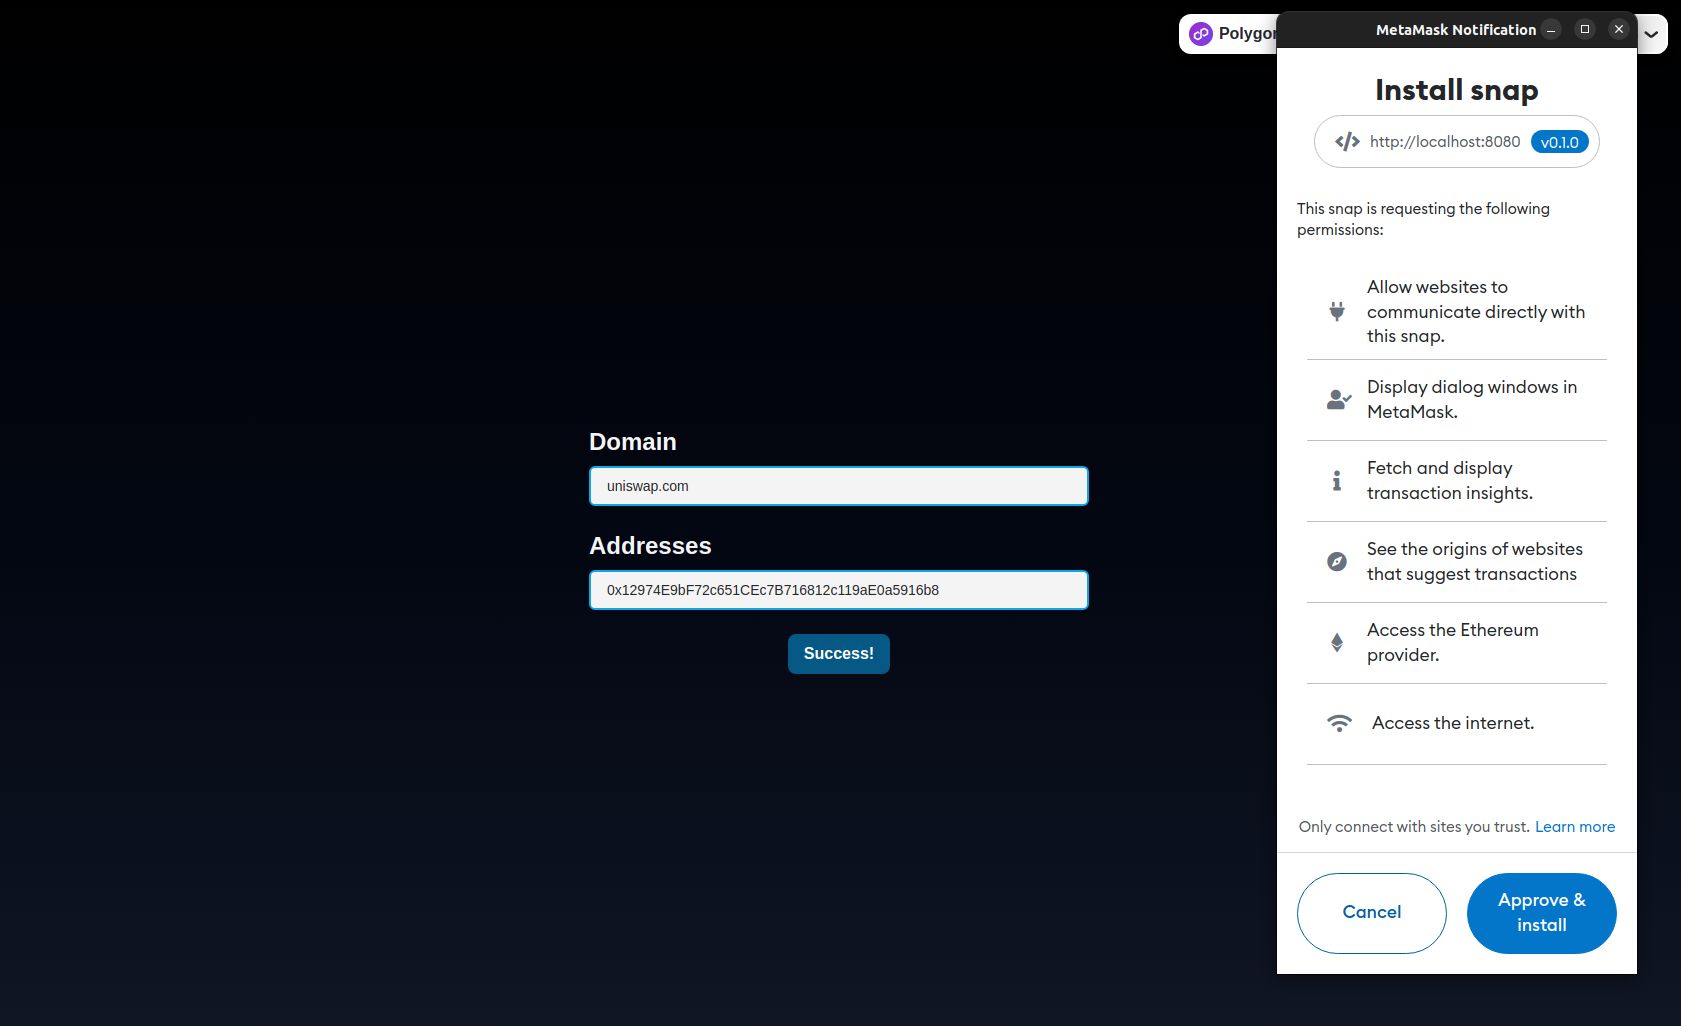
Task: Click the user check icon for dialog windows
Action: [x=1338, y=399]
